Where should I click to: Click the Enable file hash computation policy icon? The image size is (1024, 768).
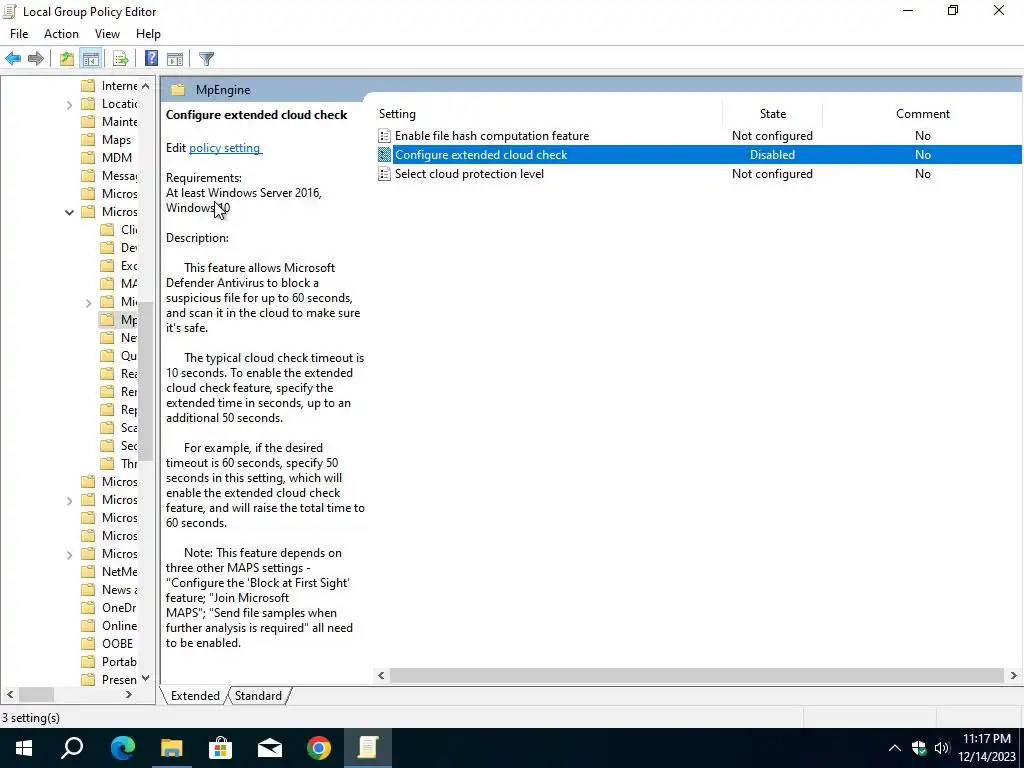(x=385, y=136)
